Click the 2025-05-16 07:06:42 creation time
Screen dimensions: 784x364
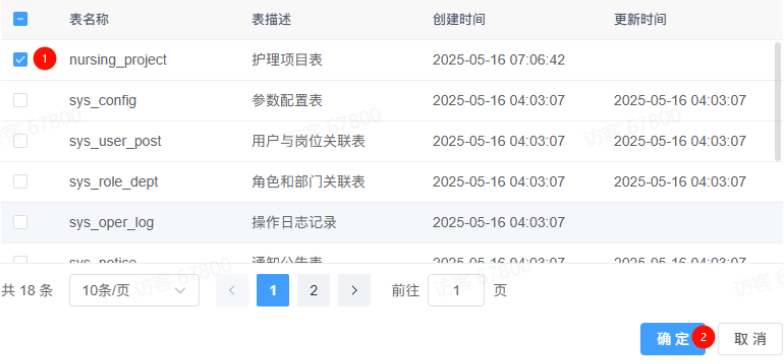498,60
